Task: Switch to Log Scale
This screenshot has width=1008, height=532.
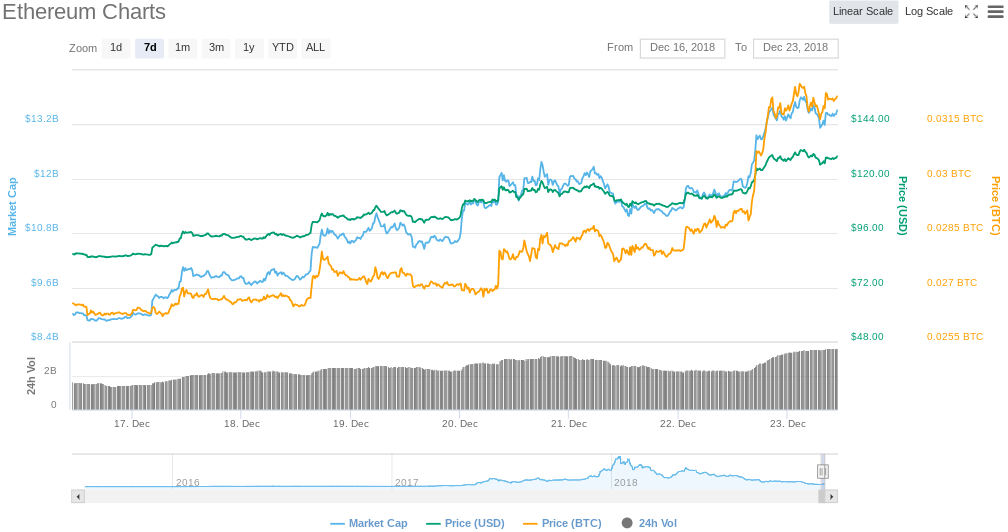Action: coord(928,12)
